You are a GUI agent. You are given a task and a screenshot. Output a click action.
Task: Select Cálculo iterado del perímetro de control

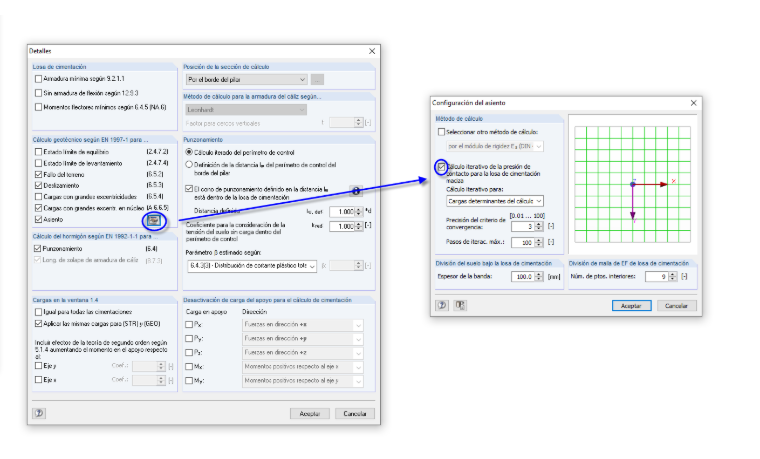pos(189,152)
